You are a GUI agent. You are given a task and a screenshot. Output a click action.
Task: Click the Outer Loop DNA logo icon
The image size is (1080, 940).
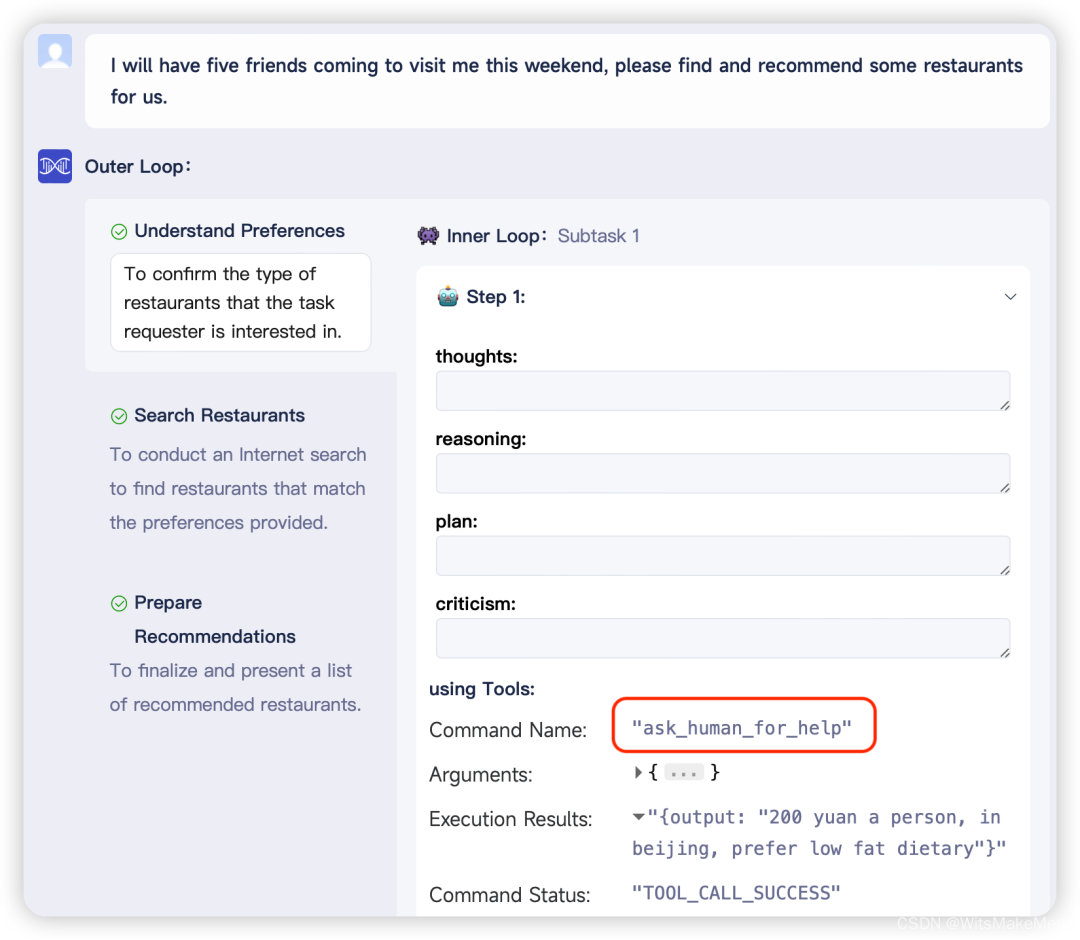pyautogui.click(x=55, y=166)
